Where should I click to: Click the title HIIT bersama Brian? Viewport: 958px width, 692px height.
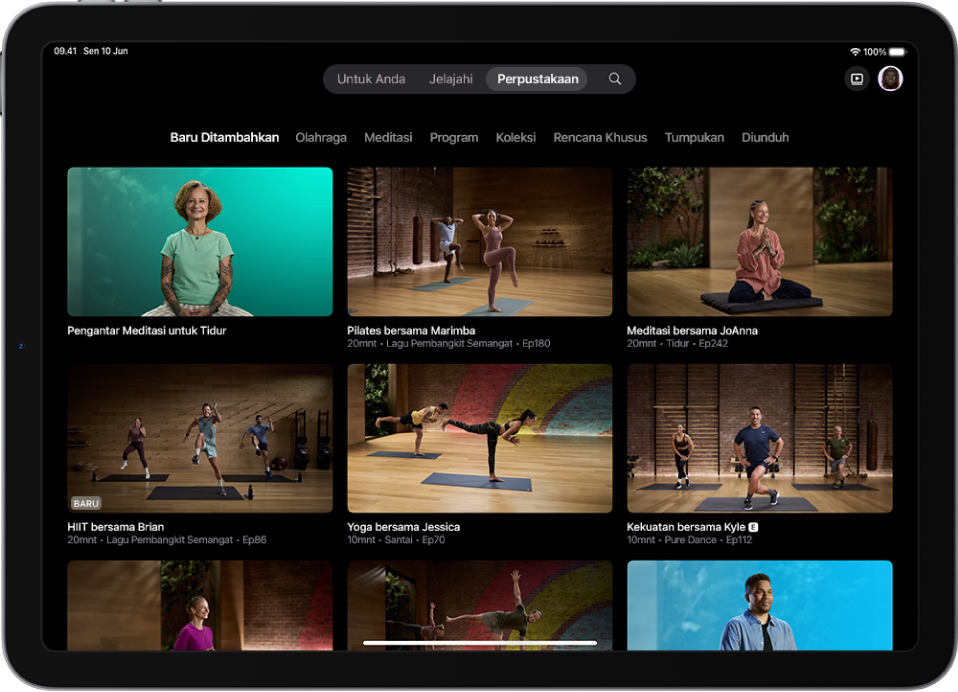(x=115, y=526)
